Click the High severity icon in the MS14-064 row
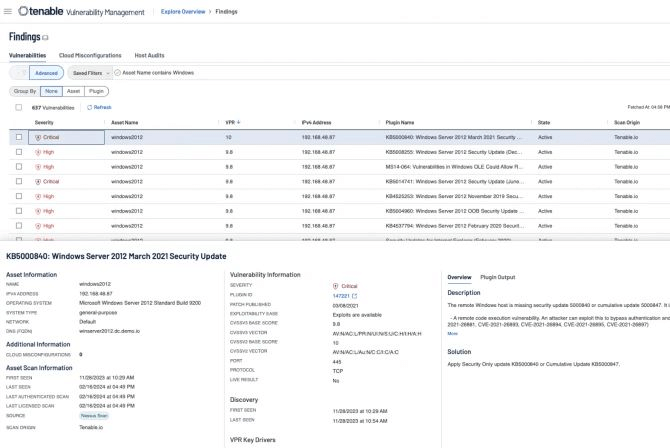670x448 pixels. 38,167
